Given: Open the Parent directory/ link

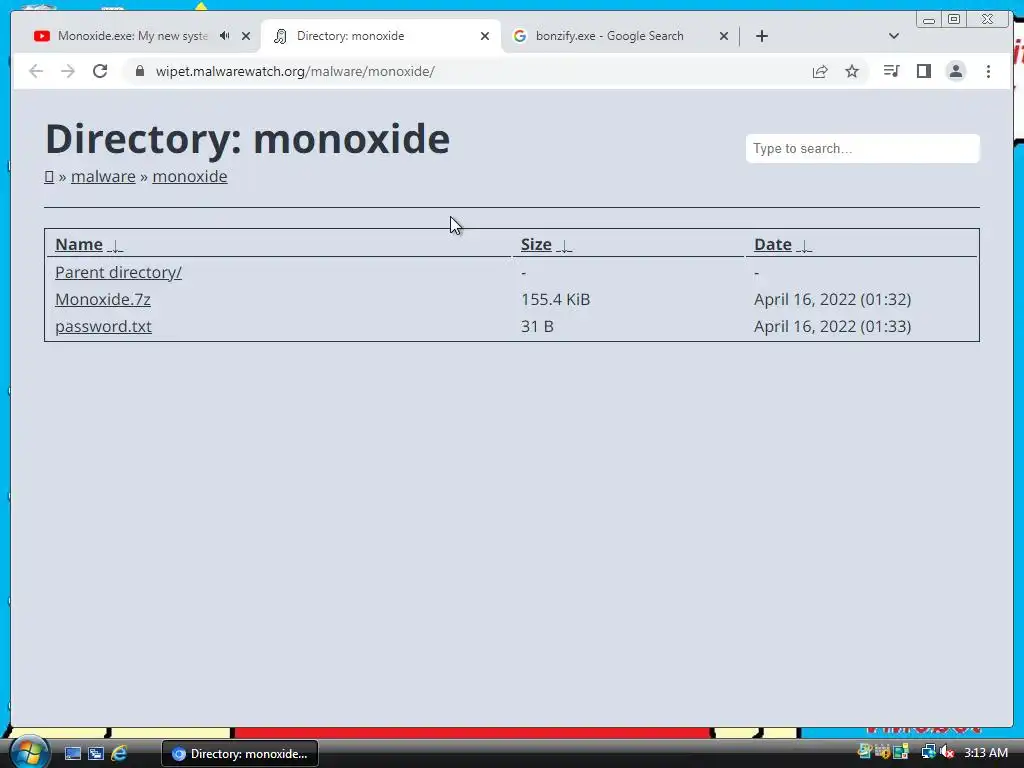Looking at the screenshot, I should [118, 272].
